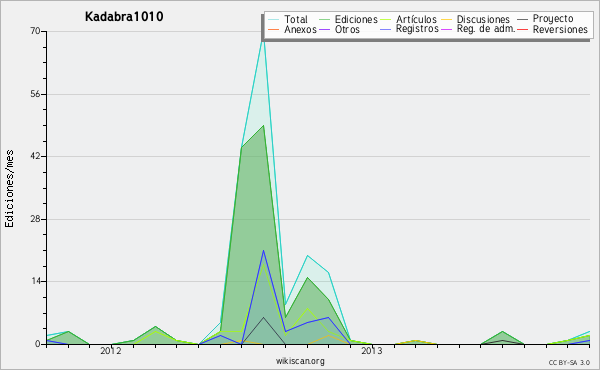Image resolution: width=600 pixels, height=370 pixels.
Task: Click the 0 y-axis value
Action: pos(38,344)
